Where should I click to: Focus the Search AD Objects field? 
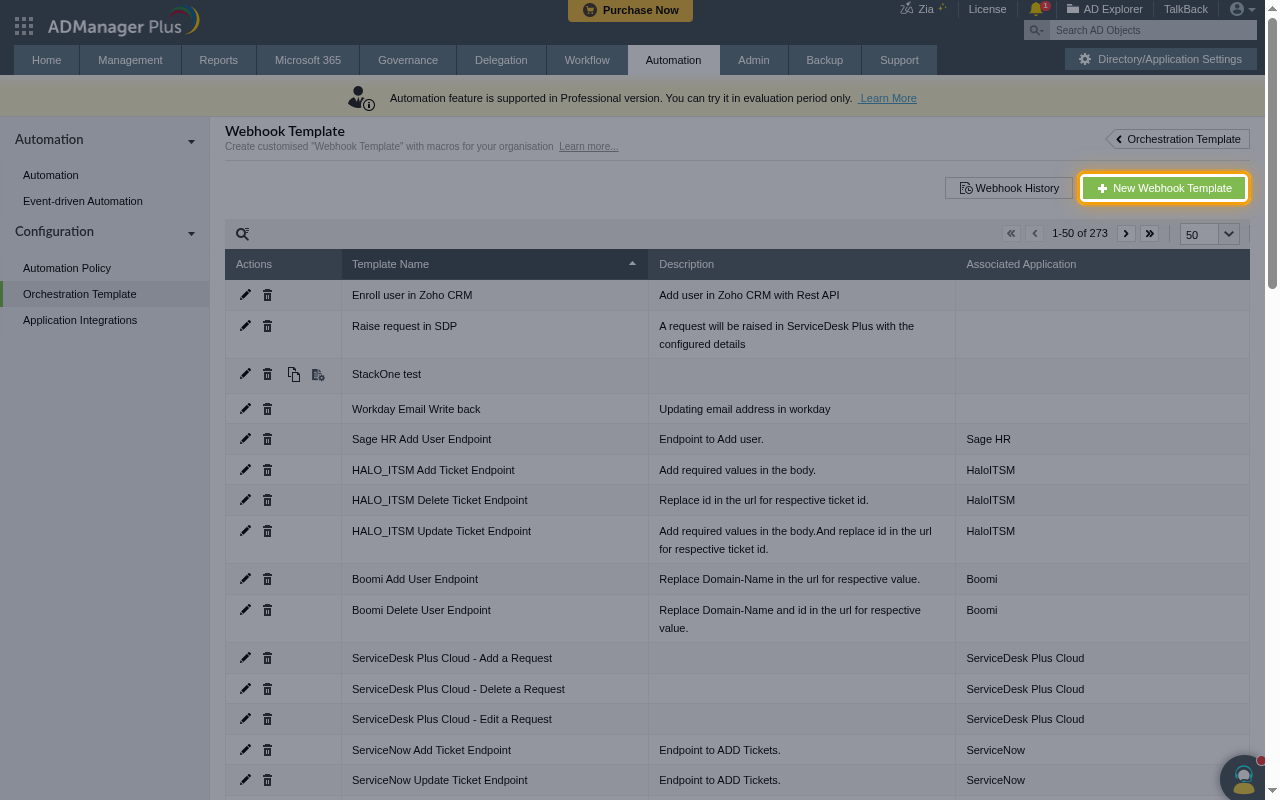coord(1154,30)
